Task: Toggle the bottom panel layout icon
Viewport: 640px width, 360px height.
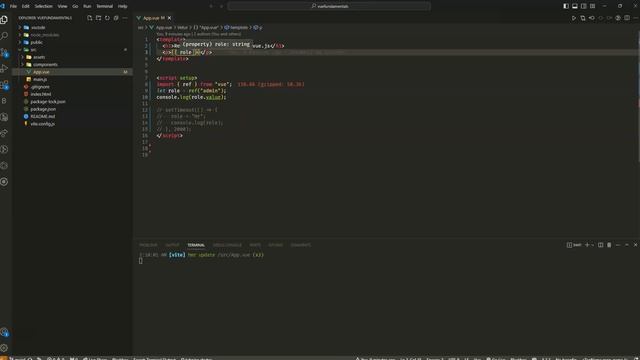Action: pyautogui.click(x=575, y=6)
